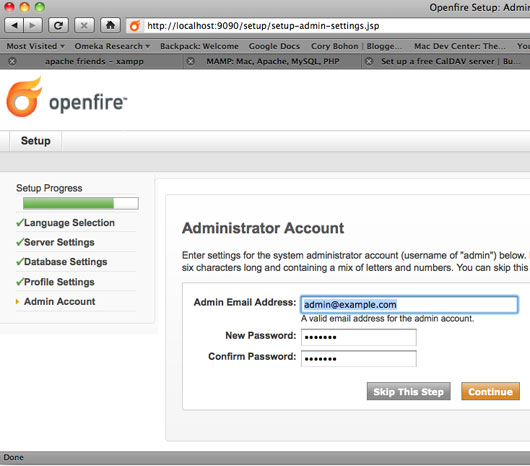Open the Mac Dev Center bookmark
The width and height of the screenshot is (530, 466).
tap(460, 46)
